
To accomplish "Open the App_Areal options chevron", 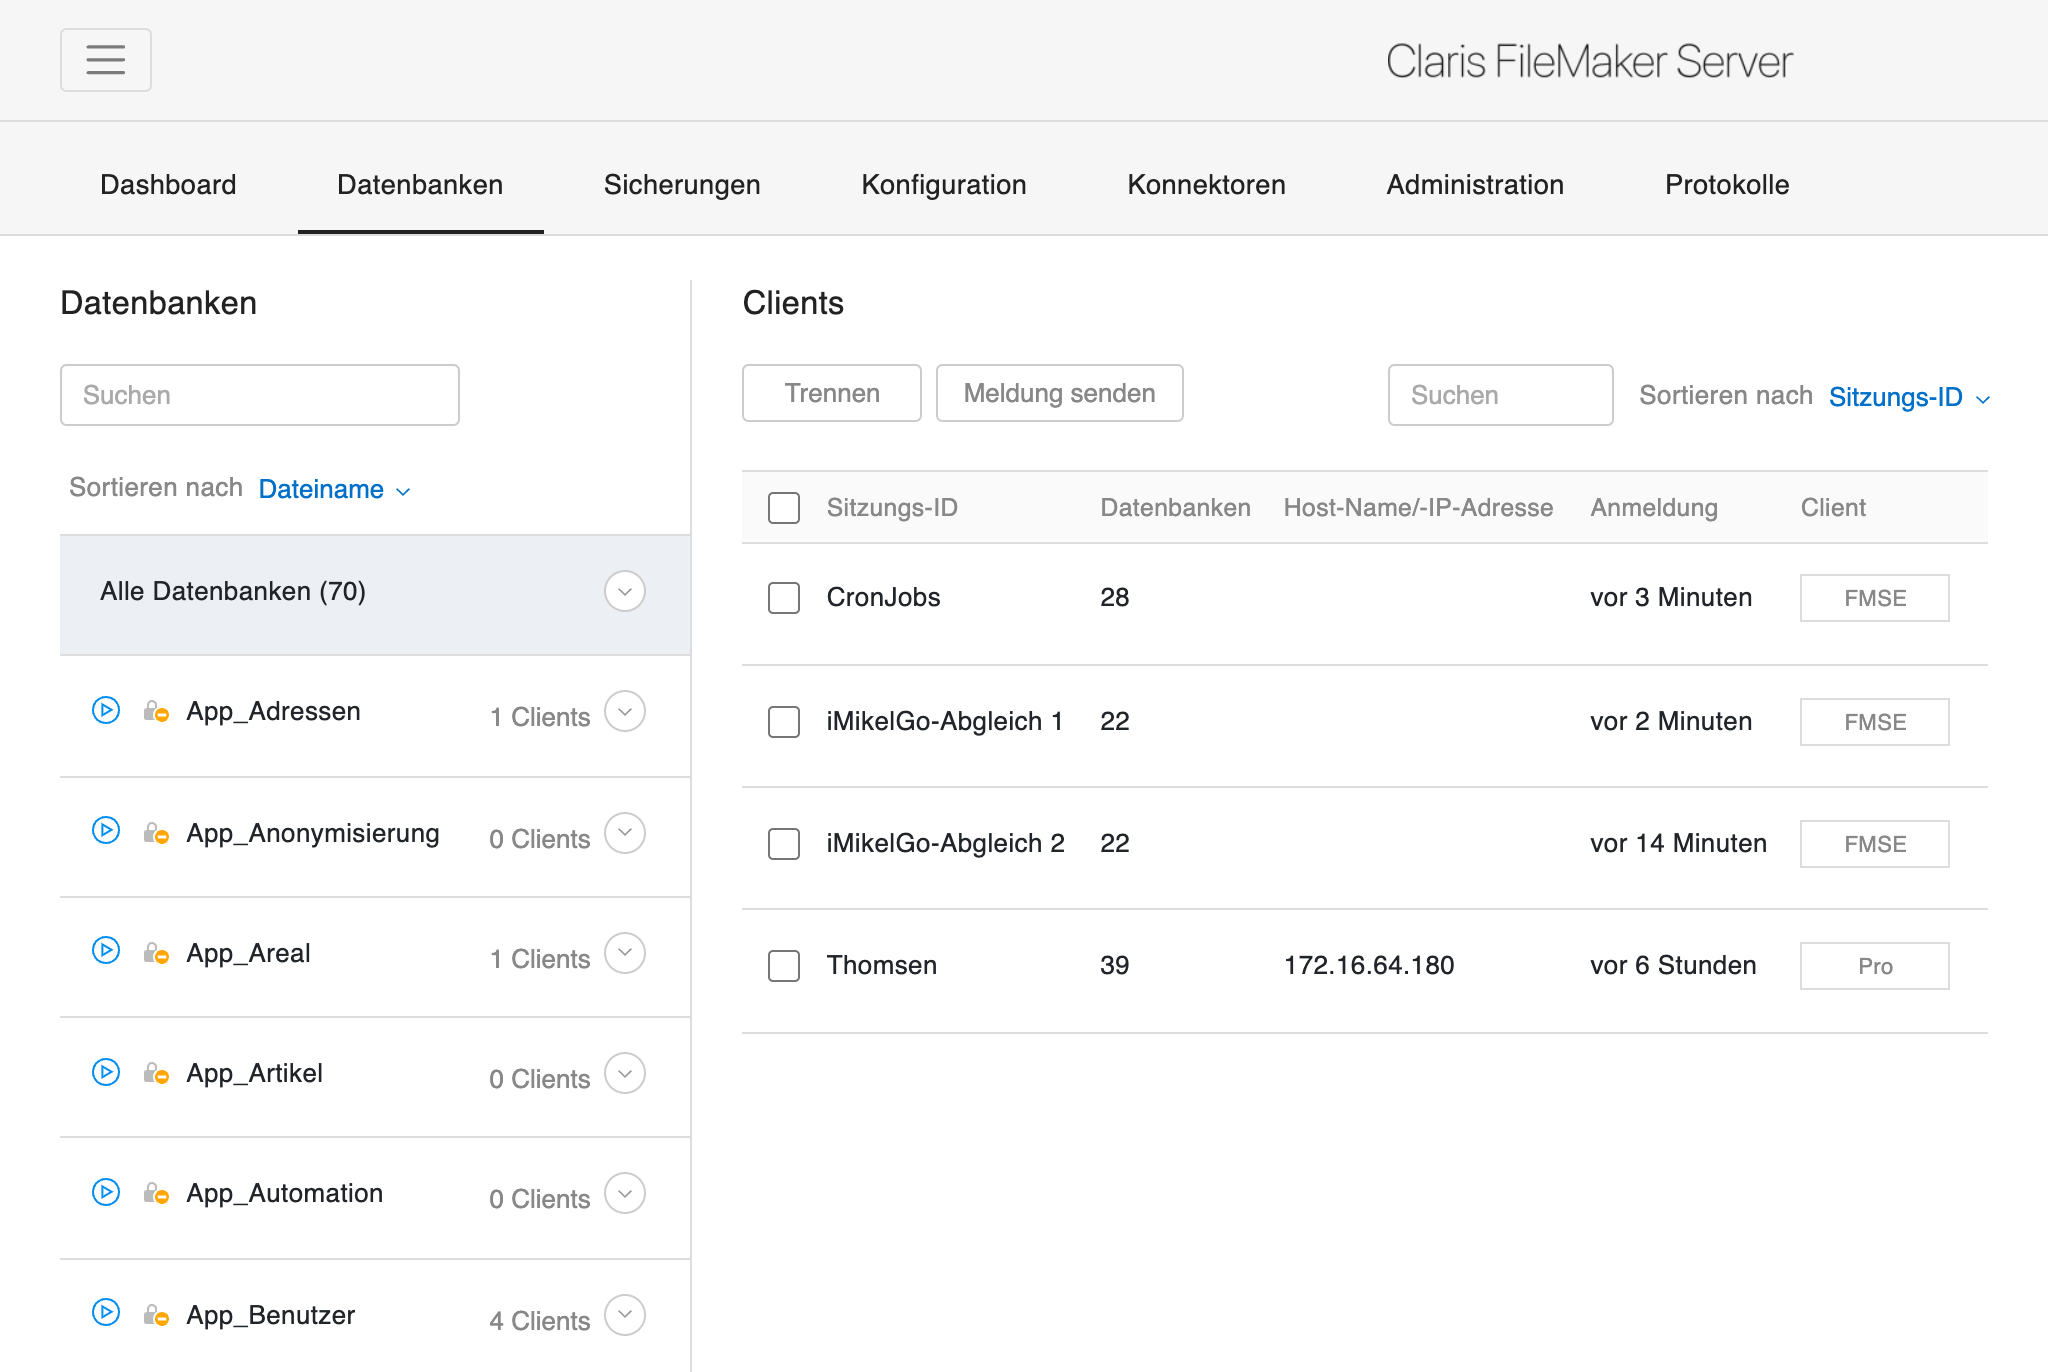I will [625, 953].
